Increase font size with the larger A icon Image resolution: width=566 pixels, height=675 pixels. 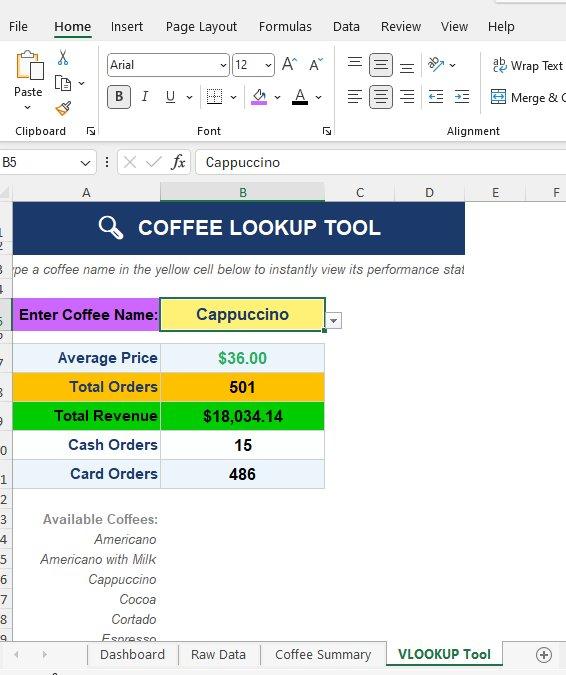289,65
